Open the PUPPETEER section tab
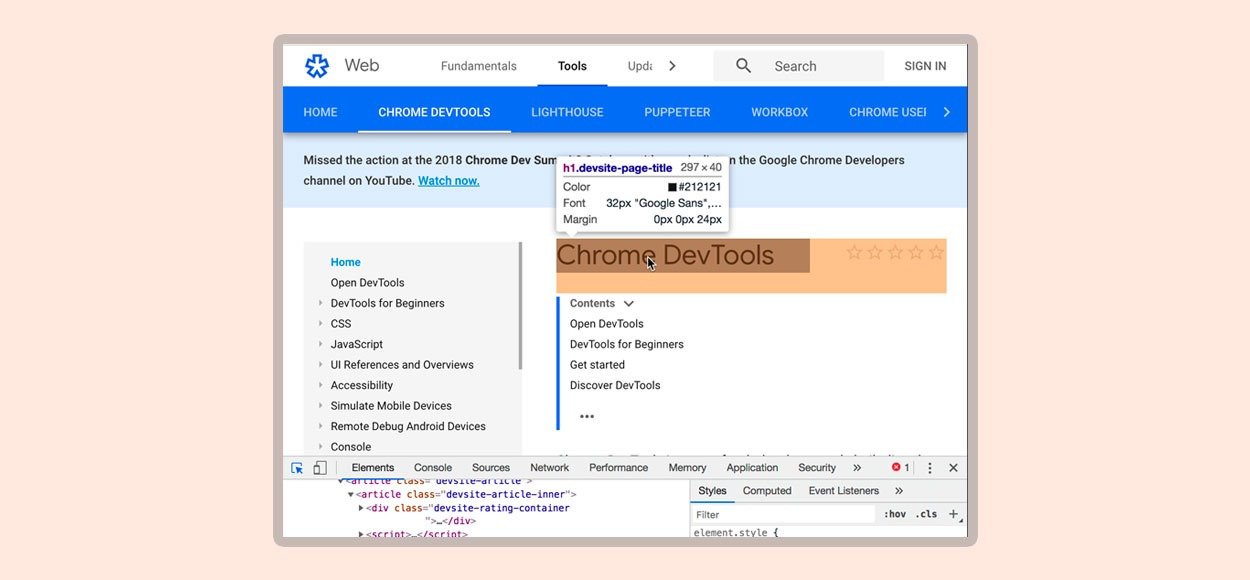Screen dimensions: 1250x580 pyautogui.click(x=677, y=112)
